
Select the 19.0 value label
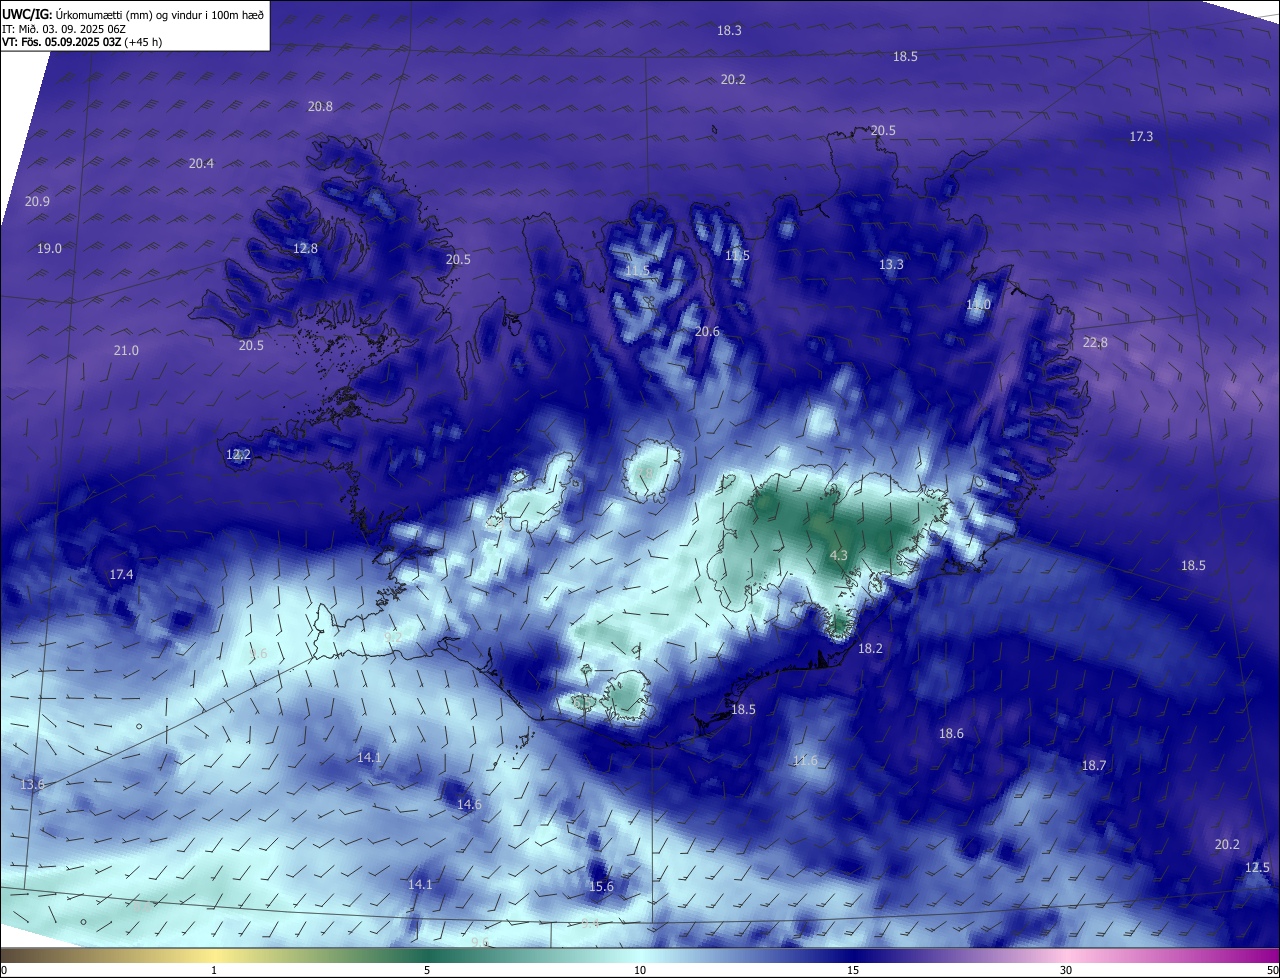point(49,249)
